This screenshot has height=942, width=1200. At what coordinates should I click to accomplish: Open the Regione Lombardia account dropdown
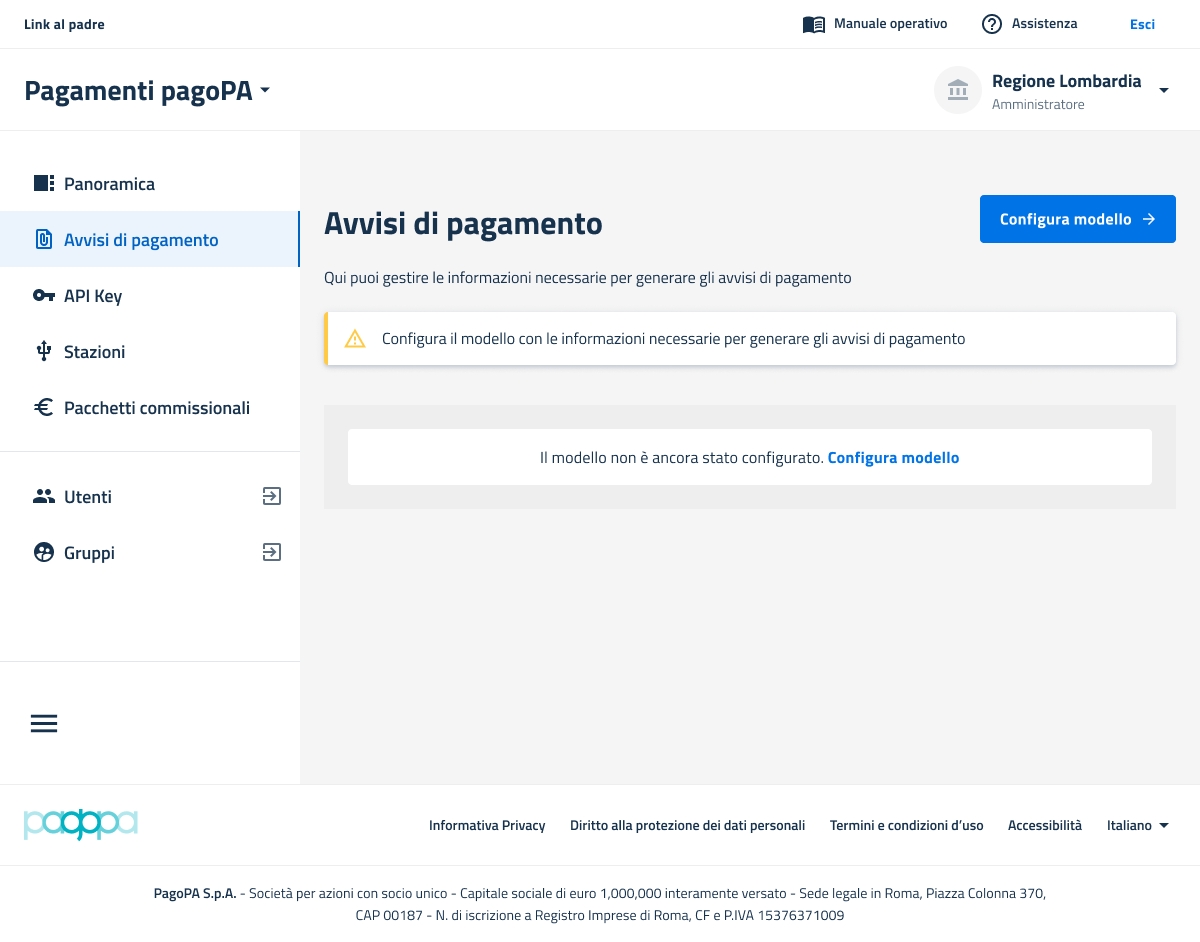(1163, 91)
